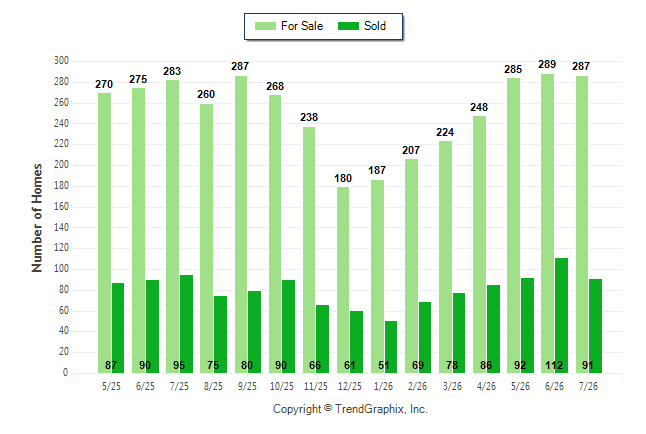Click the Copyright TrendGraphix, Inc. text
Viewport: 646px width, 434px height.
tap(350, 409)
